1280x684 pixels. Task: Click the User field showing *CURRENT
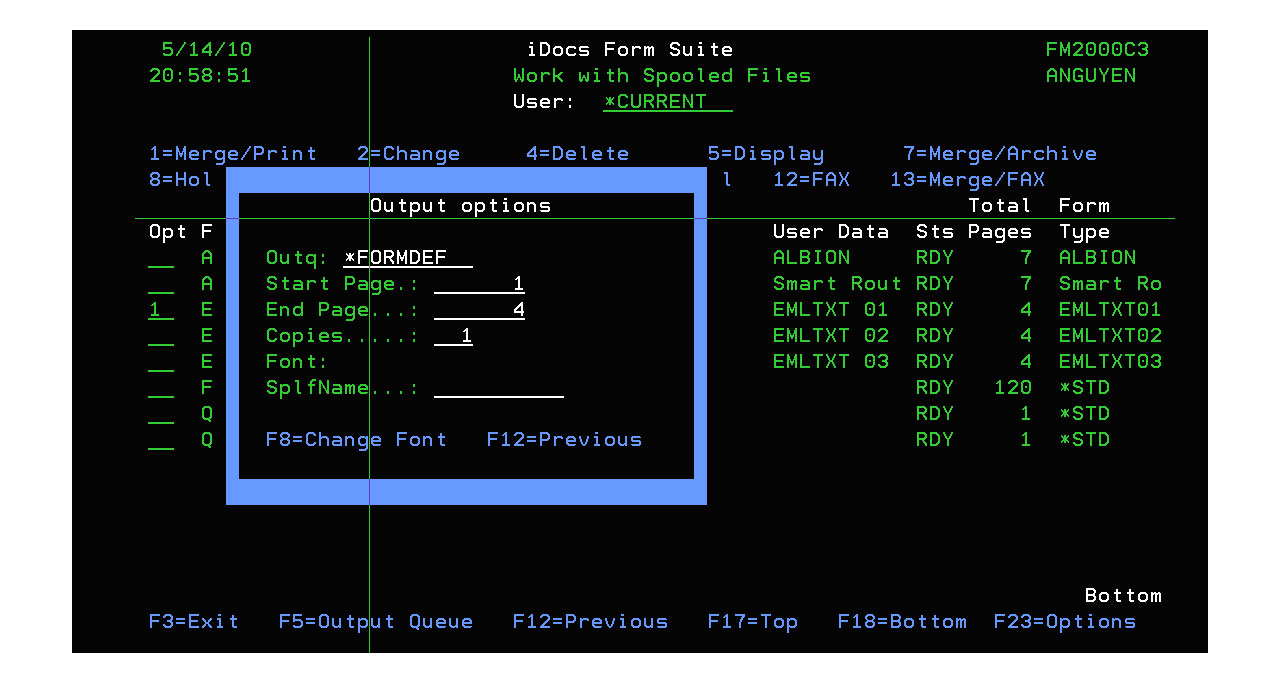[667, 102]
